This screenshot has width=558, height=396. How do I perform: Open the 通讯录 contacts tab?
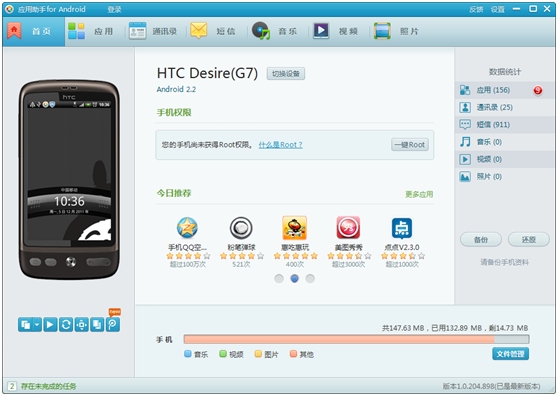click(153, 31)
